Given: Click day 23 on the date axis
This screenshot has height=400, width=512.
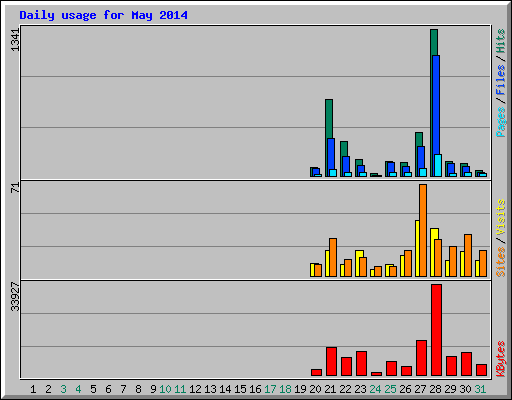Looking at the screenshot, I should pyautogui.click(x=360, y=389).
